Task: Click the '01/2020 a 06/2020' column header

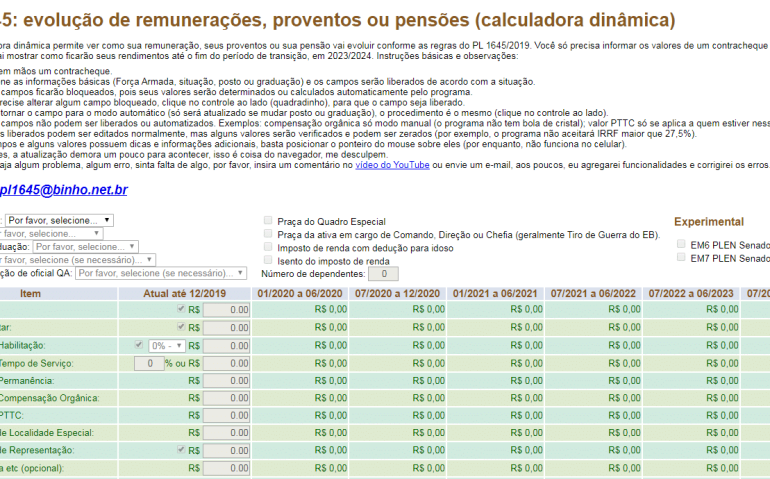Action: coord(300,294)
